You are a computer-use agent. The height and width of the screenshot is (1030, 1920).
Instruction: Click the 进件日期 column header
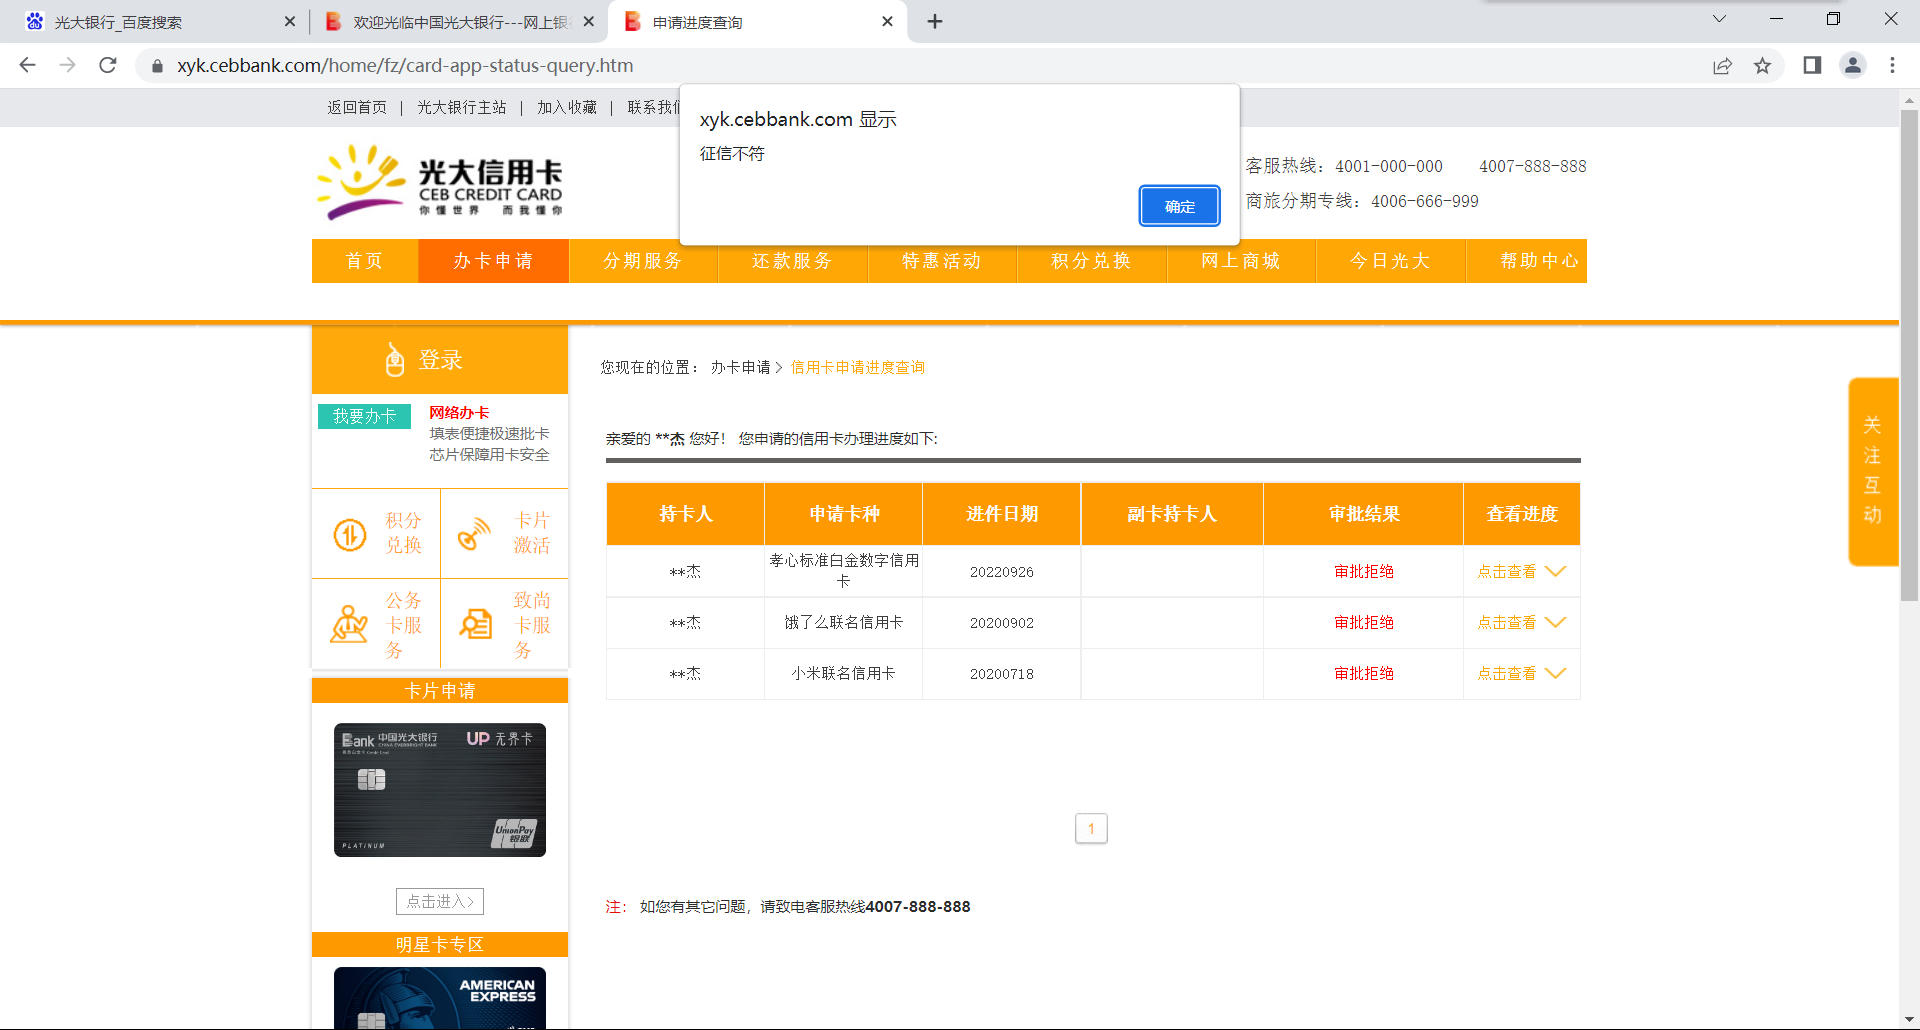1001,514
